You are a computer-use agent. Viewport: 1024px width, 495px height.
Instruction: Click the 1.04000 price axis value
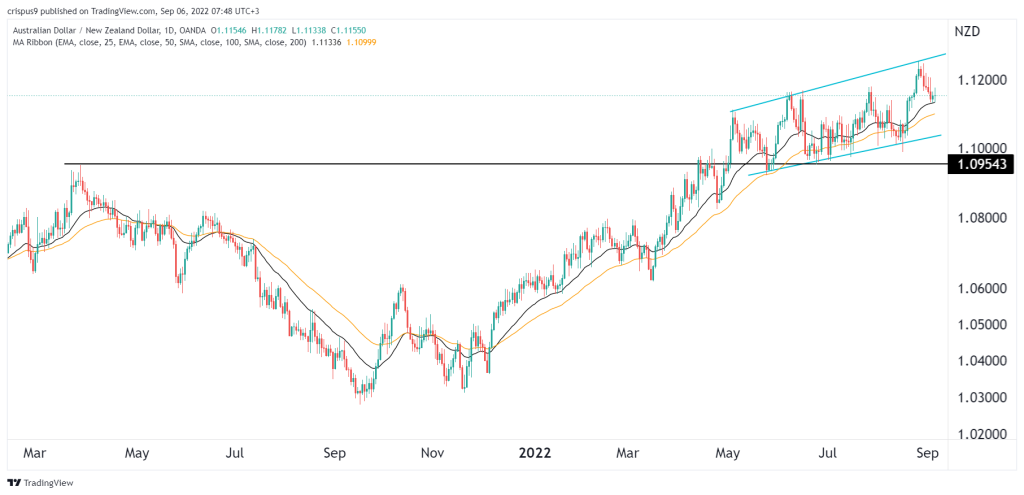(982, 361)
